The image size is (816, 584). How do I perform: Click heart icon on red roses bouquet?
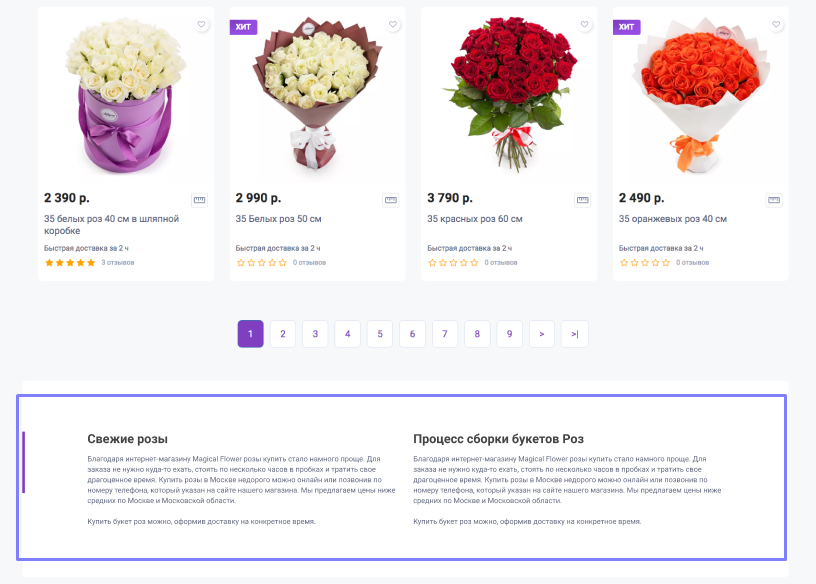click(584, 24)
